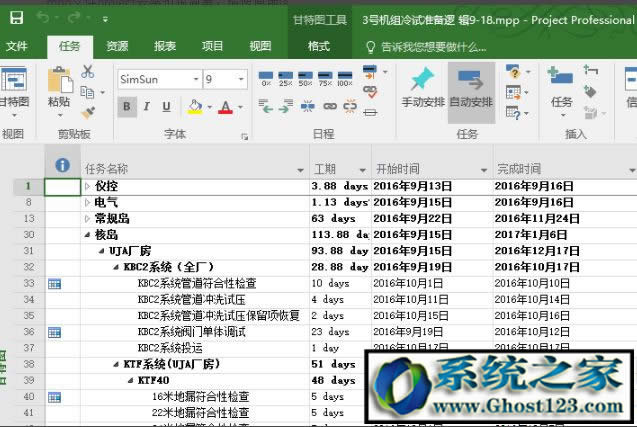The width and height of the screenshot is (637, 427).
Task: Click the Insert Task (任务) icon
Action: [561, 82]
